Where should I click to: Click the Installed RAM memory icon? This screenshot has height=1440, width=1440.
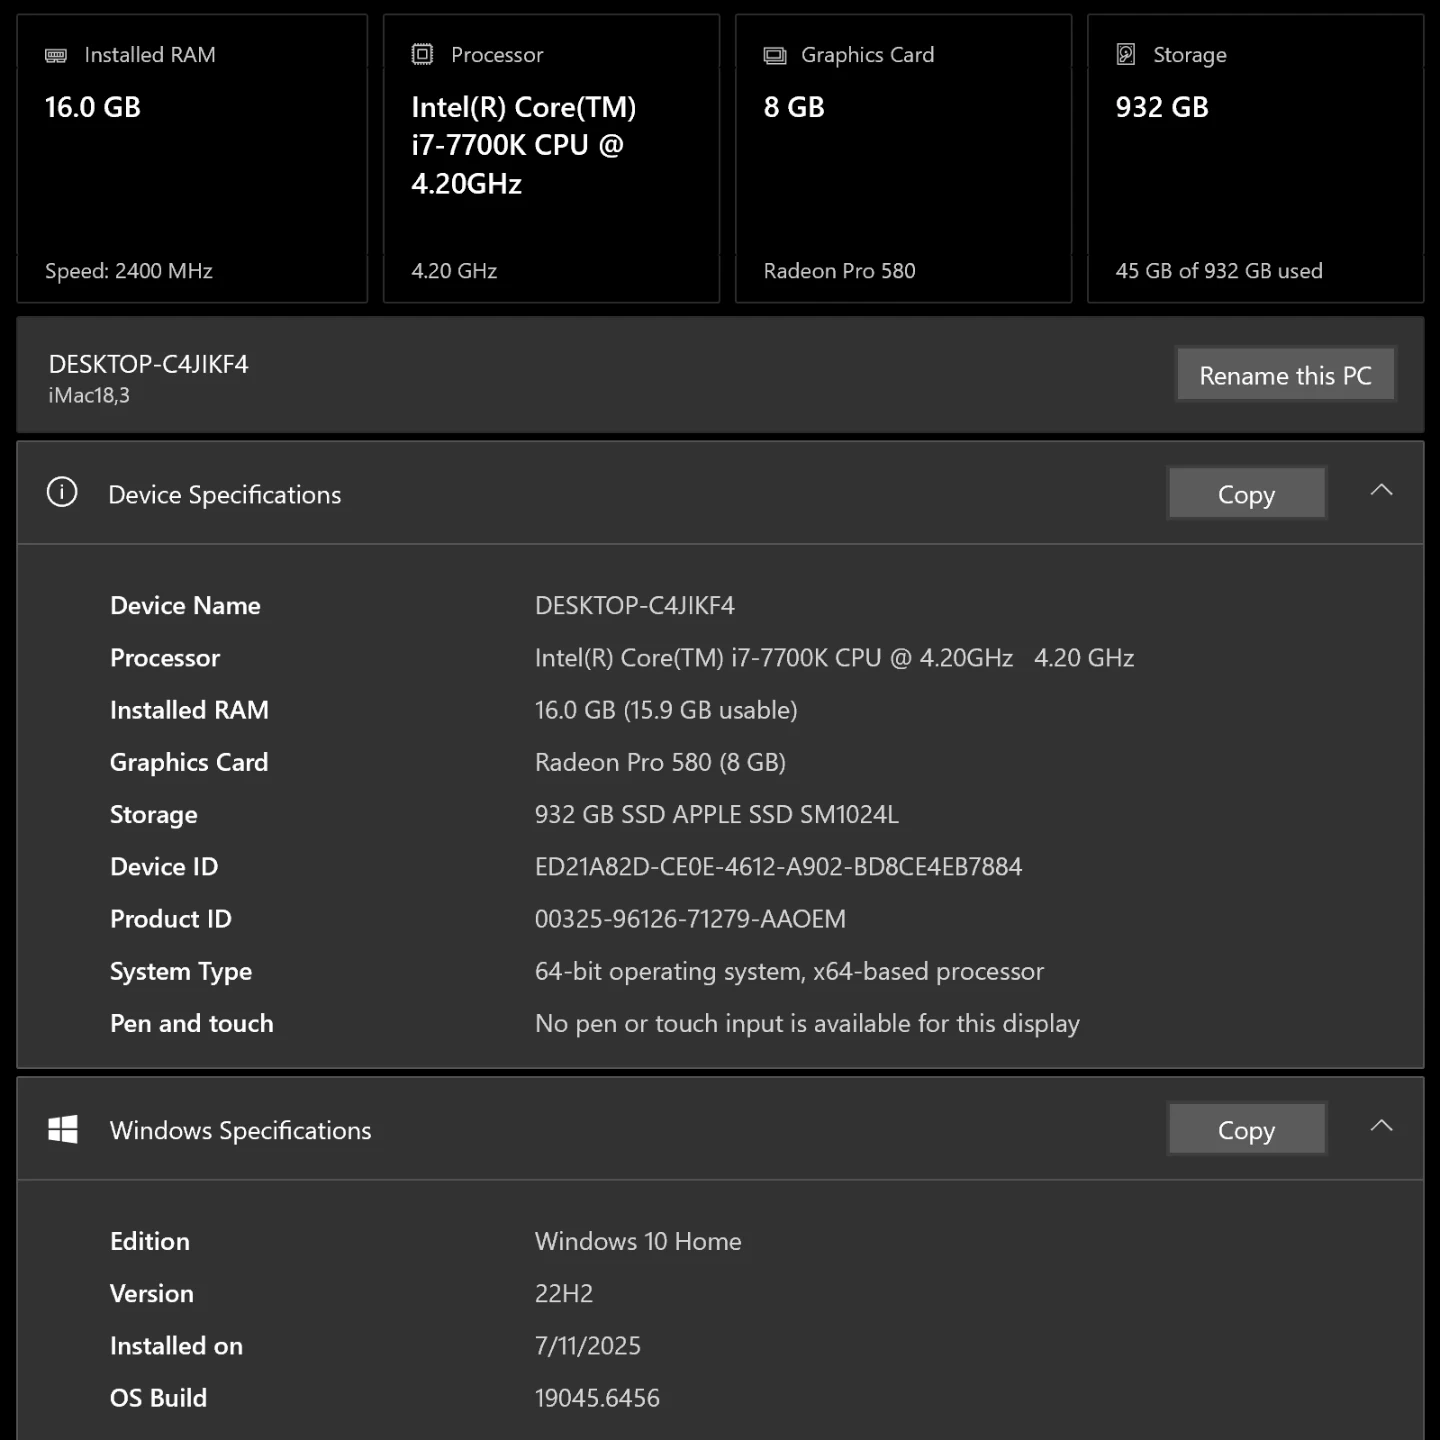click(56, 55)
